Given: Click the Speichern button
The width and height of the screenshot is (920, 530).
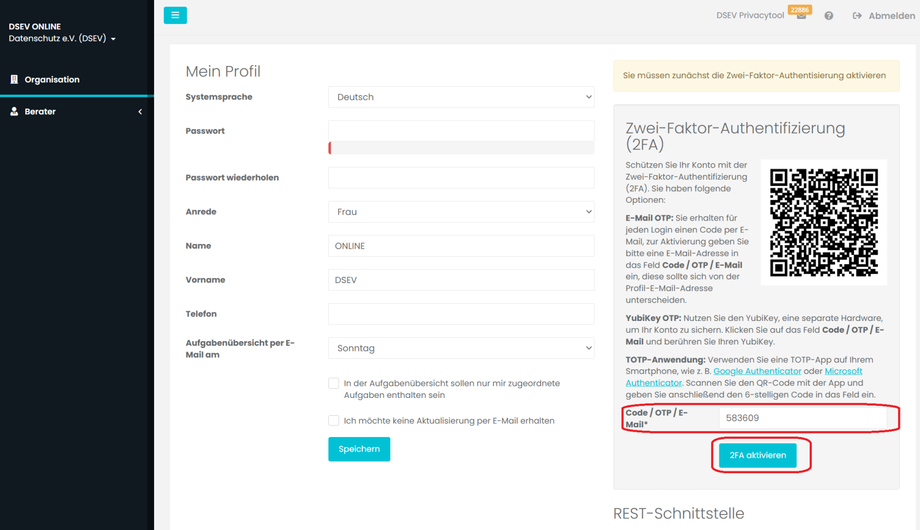Looking at the screenshot, I should coord(359,449).
